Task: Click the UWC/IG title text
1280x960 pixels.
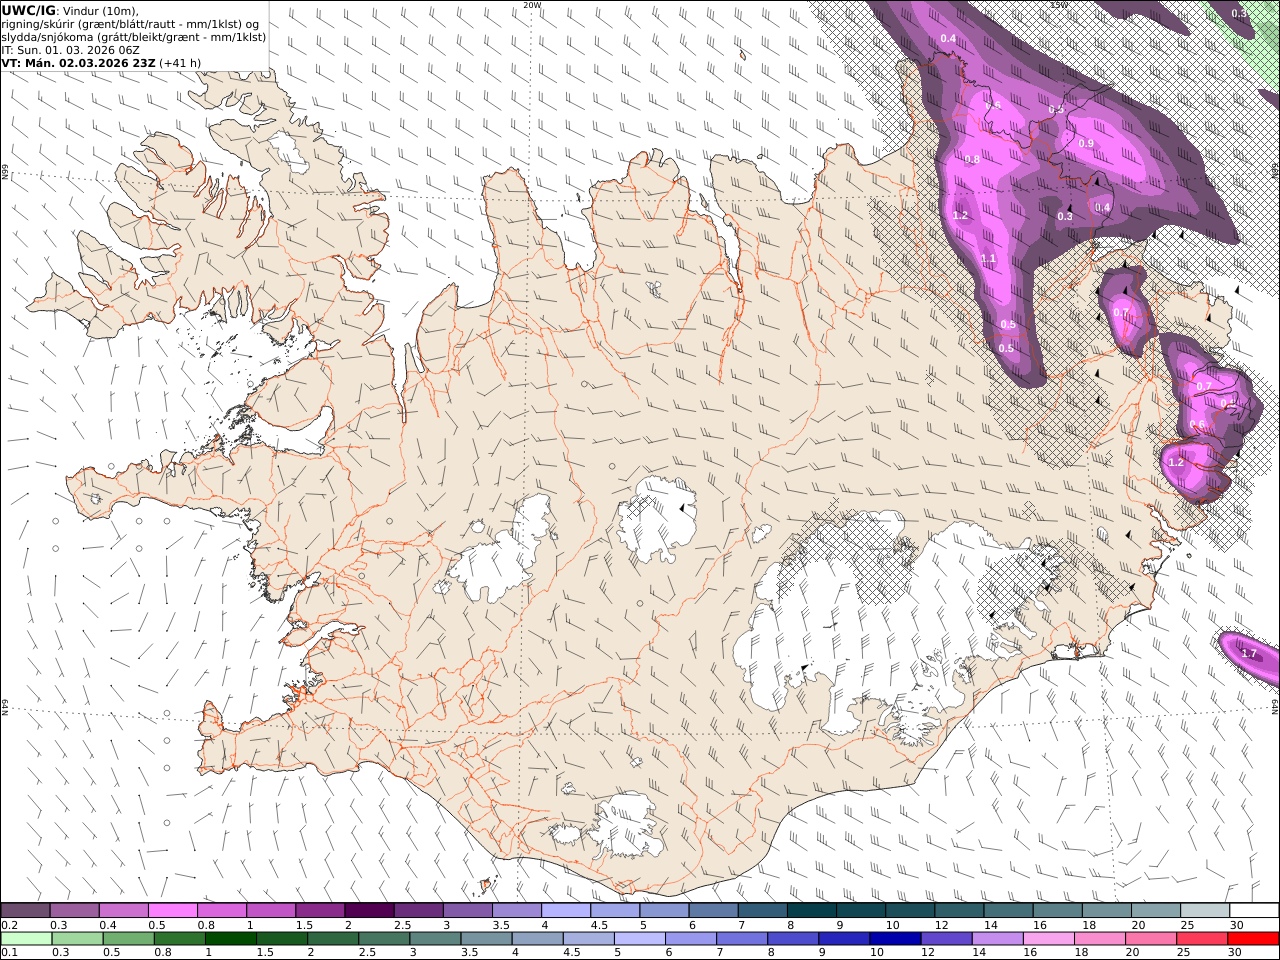Action: point(28,11)
